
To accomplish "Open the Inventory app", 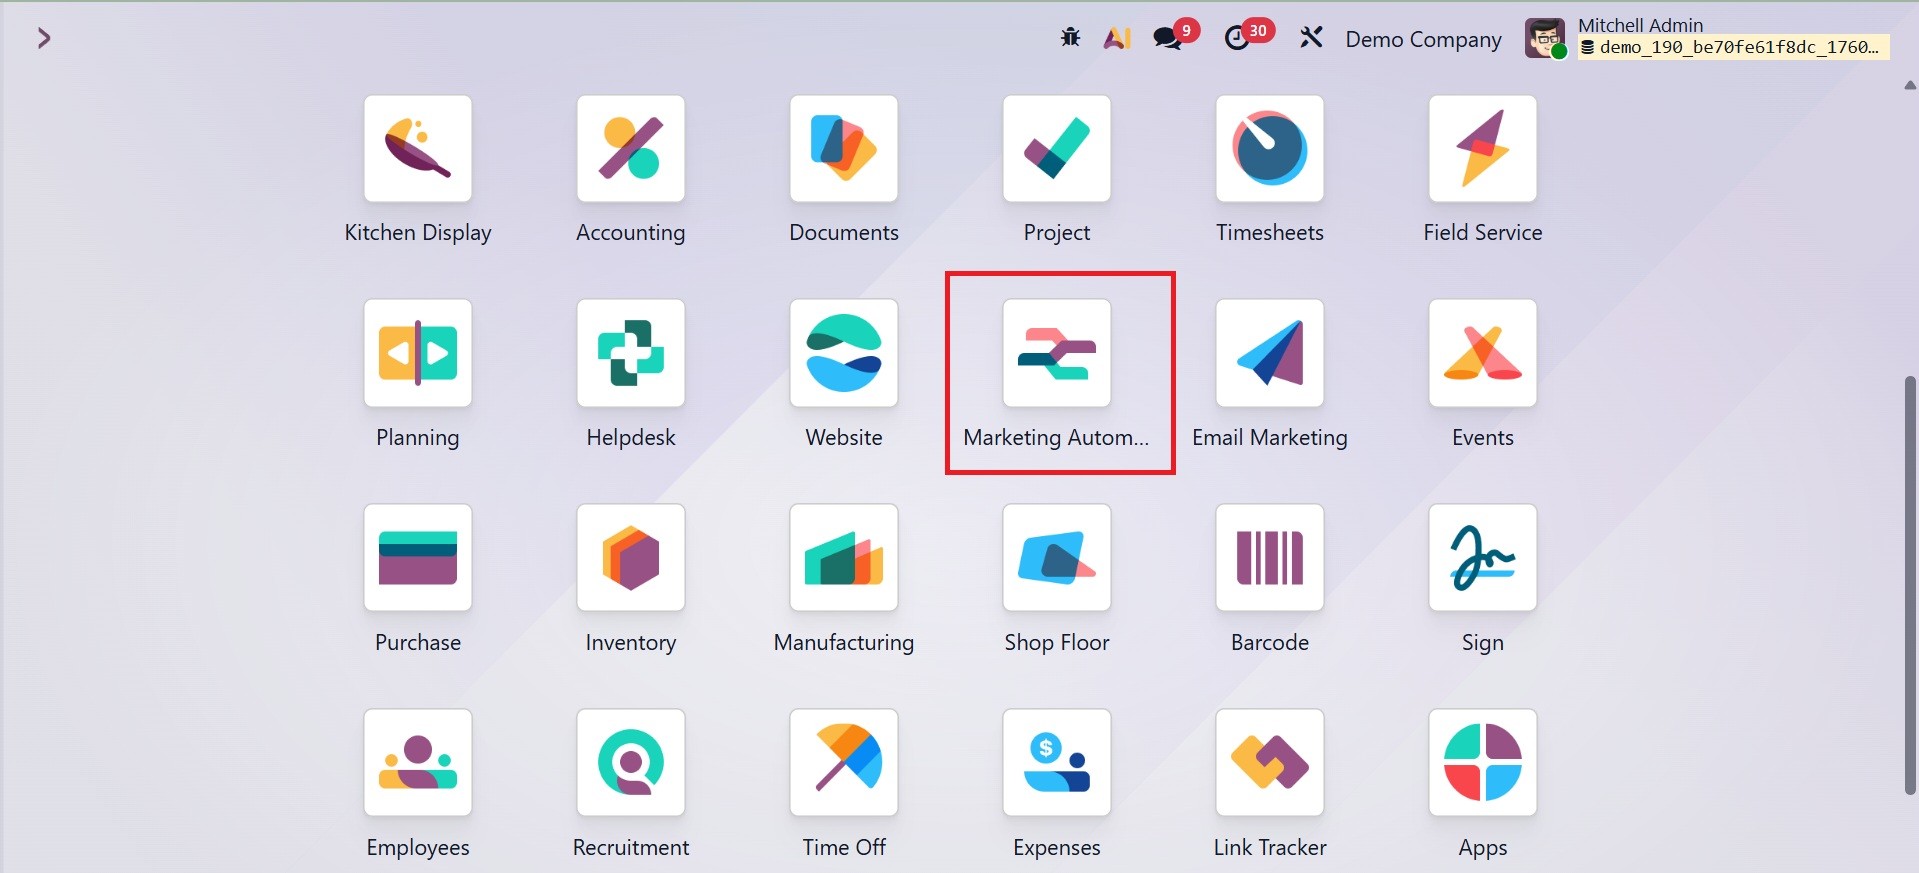I will click(631, 558).
